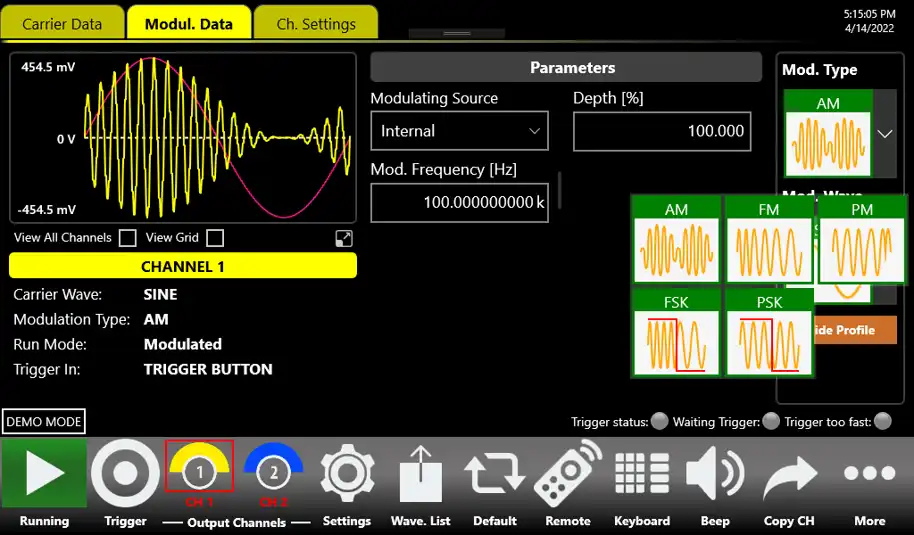Expand the waveform preview to fullscreen
This screenshot has width=914, height=535.
344,238
